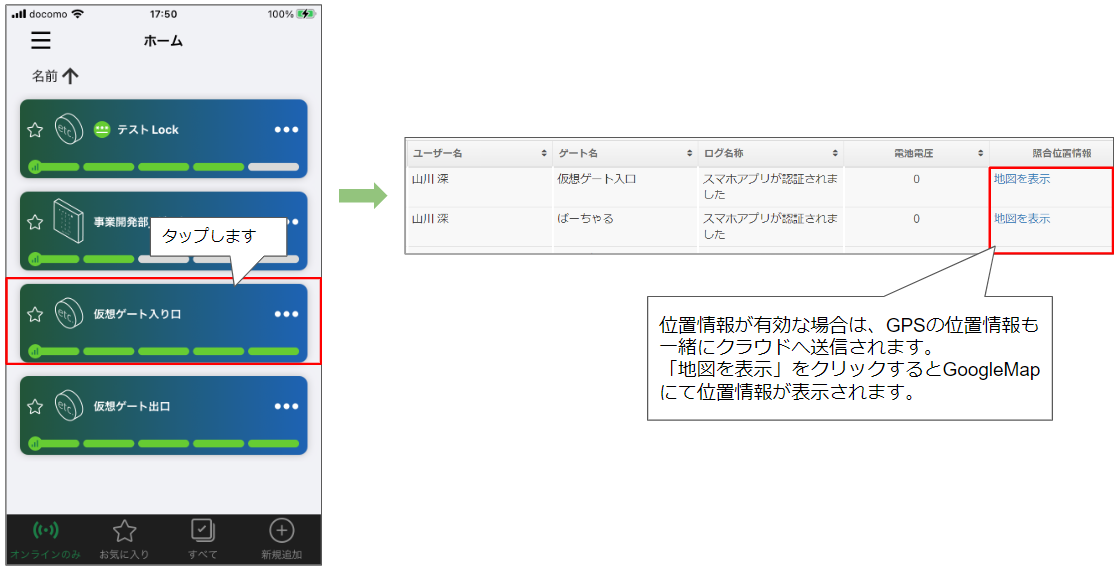This screenshot has width=1119, height=573.
Task: Select the オンラインのみ tab
Action: (x=46, y=540)
